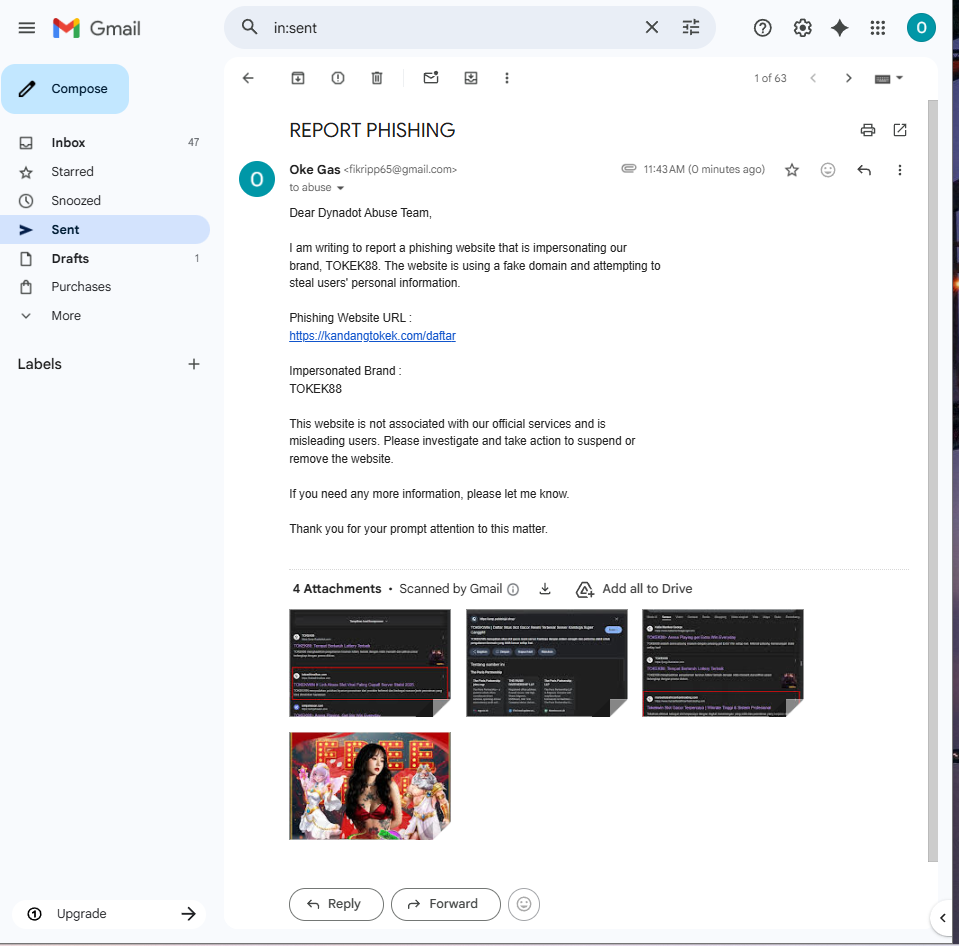Mark this email as unread
This screenshot has height=946, width=959.
[x=431, y=78]
